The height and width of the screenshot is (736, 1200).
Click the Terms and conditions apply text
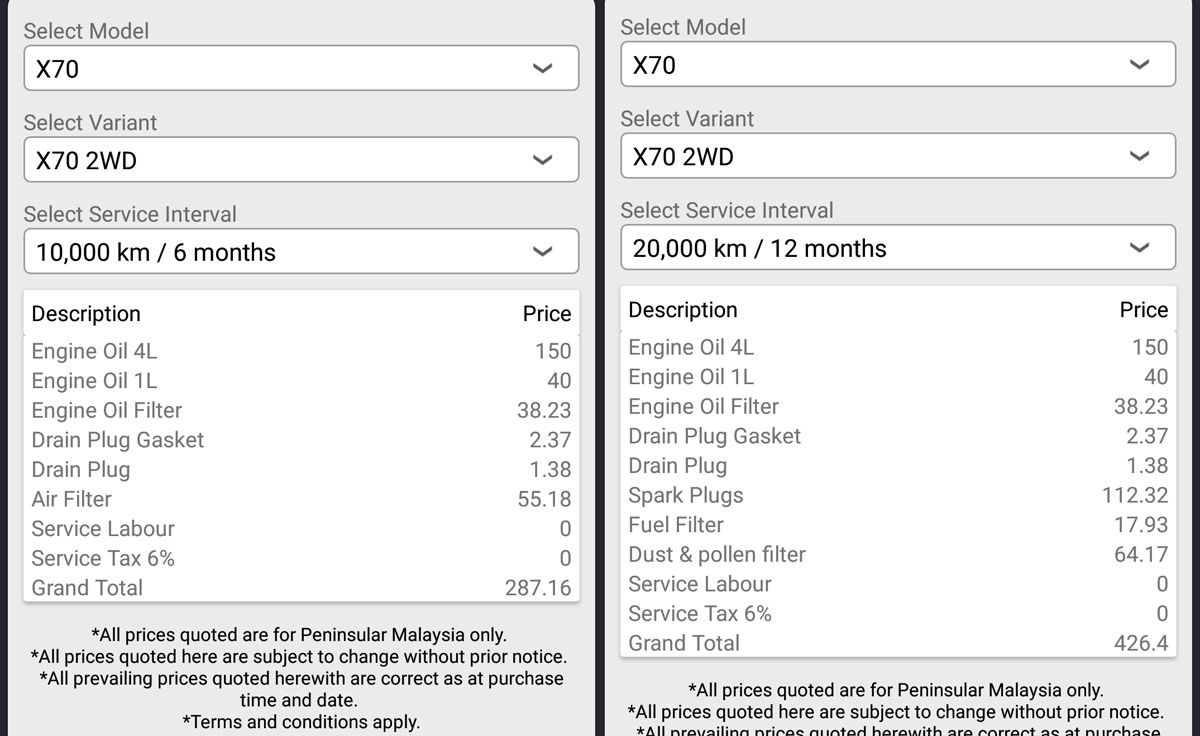(x=301, y=722)
